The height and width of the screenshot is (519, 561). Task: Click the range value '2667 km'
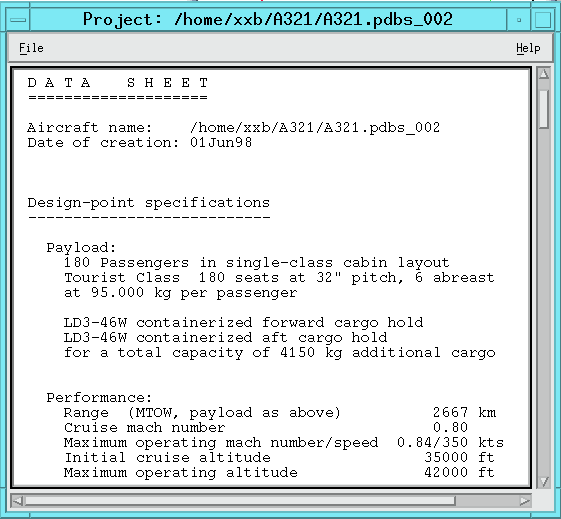click(x=464, y=413)
